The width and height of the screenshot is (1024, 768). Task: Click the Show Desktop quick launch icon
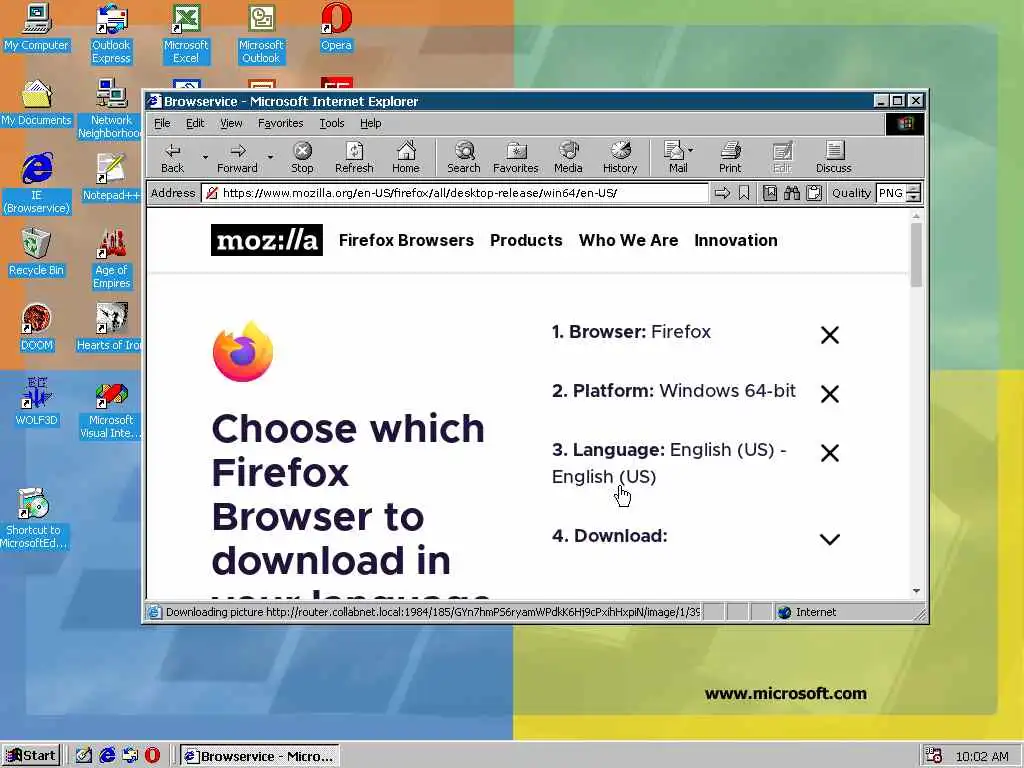84,756
